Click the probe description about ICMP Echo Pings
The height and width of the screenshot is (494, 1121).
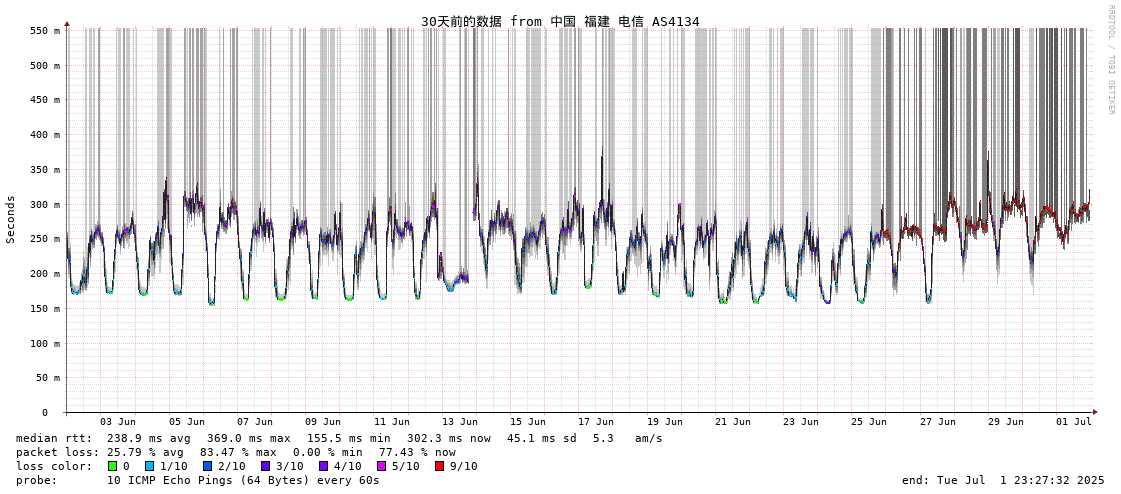[x=243, y=480]
